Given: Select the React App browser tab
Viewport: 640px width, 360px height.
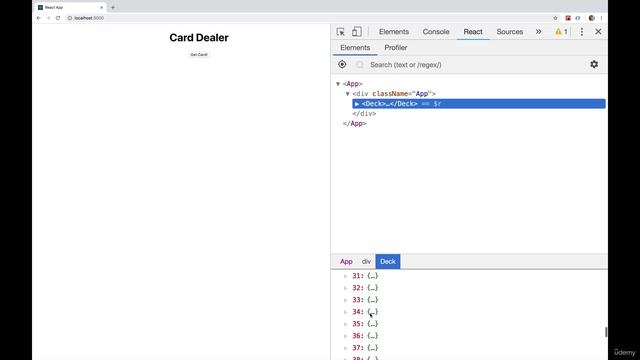Looking at the screenshot, I should (70, 7).
